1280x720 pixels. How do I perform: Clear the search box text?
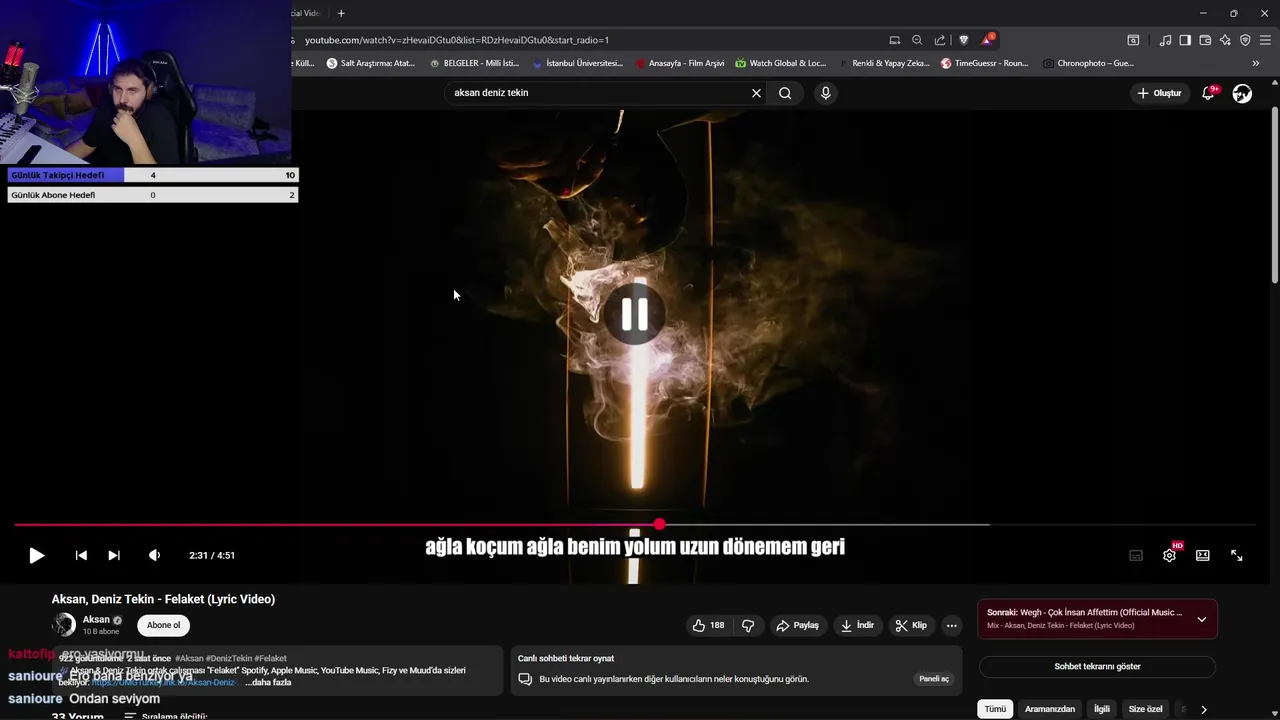[756, 93]
